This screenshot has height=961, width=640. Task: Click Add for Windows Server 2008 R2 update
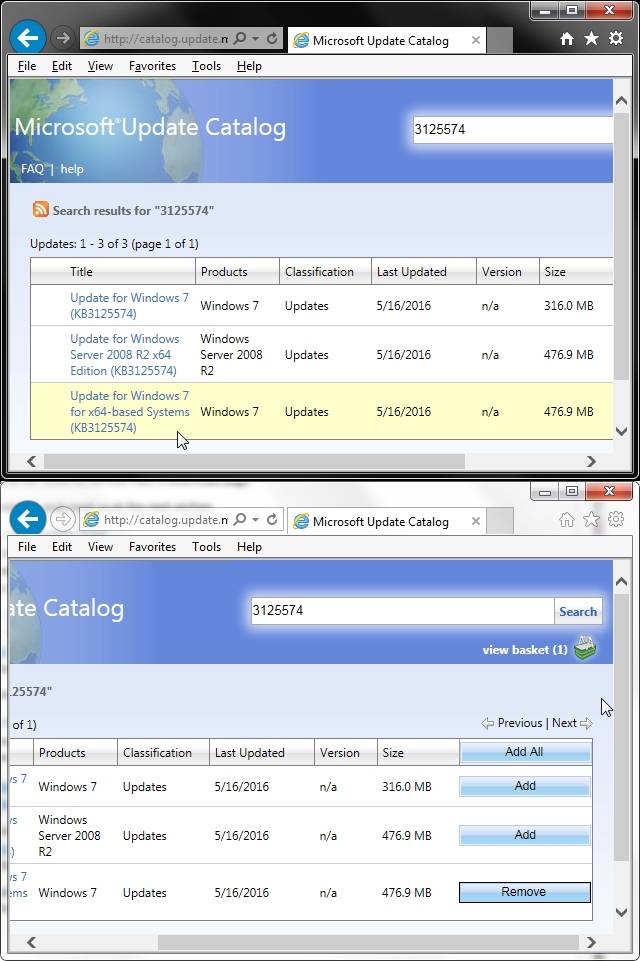[x=525, y=835]
